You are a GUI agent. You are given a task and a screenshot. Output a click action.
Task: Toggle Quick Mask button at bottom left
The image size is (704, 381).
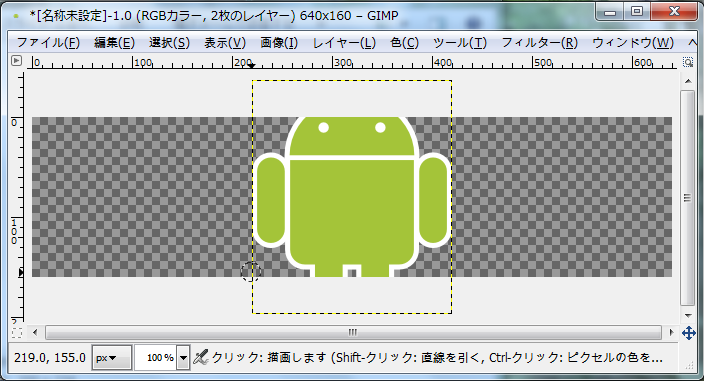(x=17, y=333)
